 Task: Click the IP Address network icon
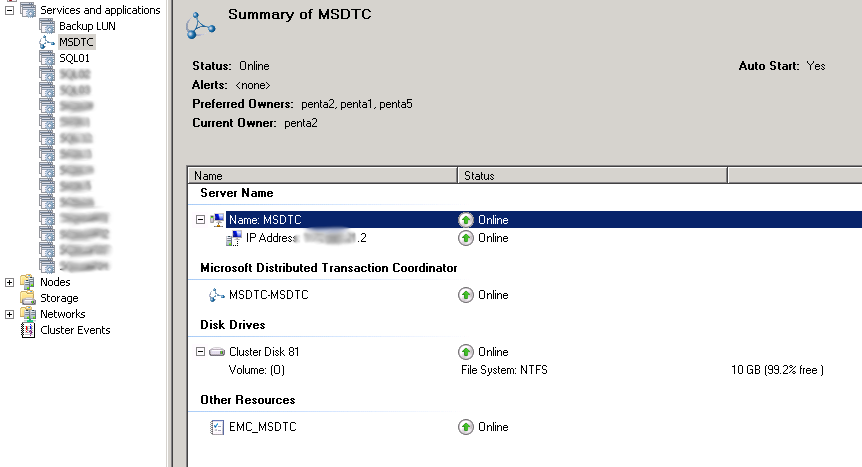pyautogui.click(x=234, y=238)
